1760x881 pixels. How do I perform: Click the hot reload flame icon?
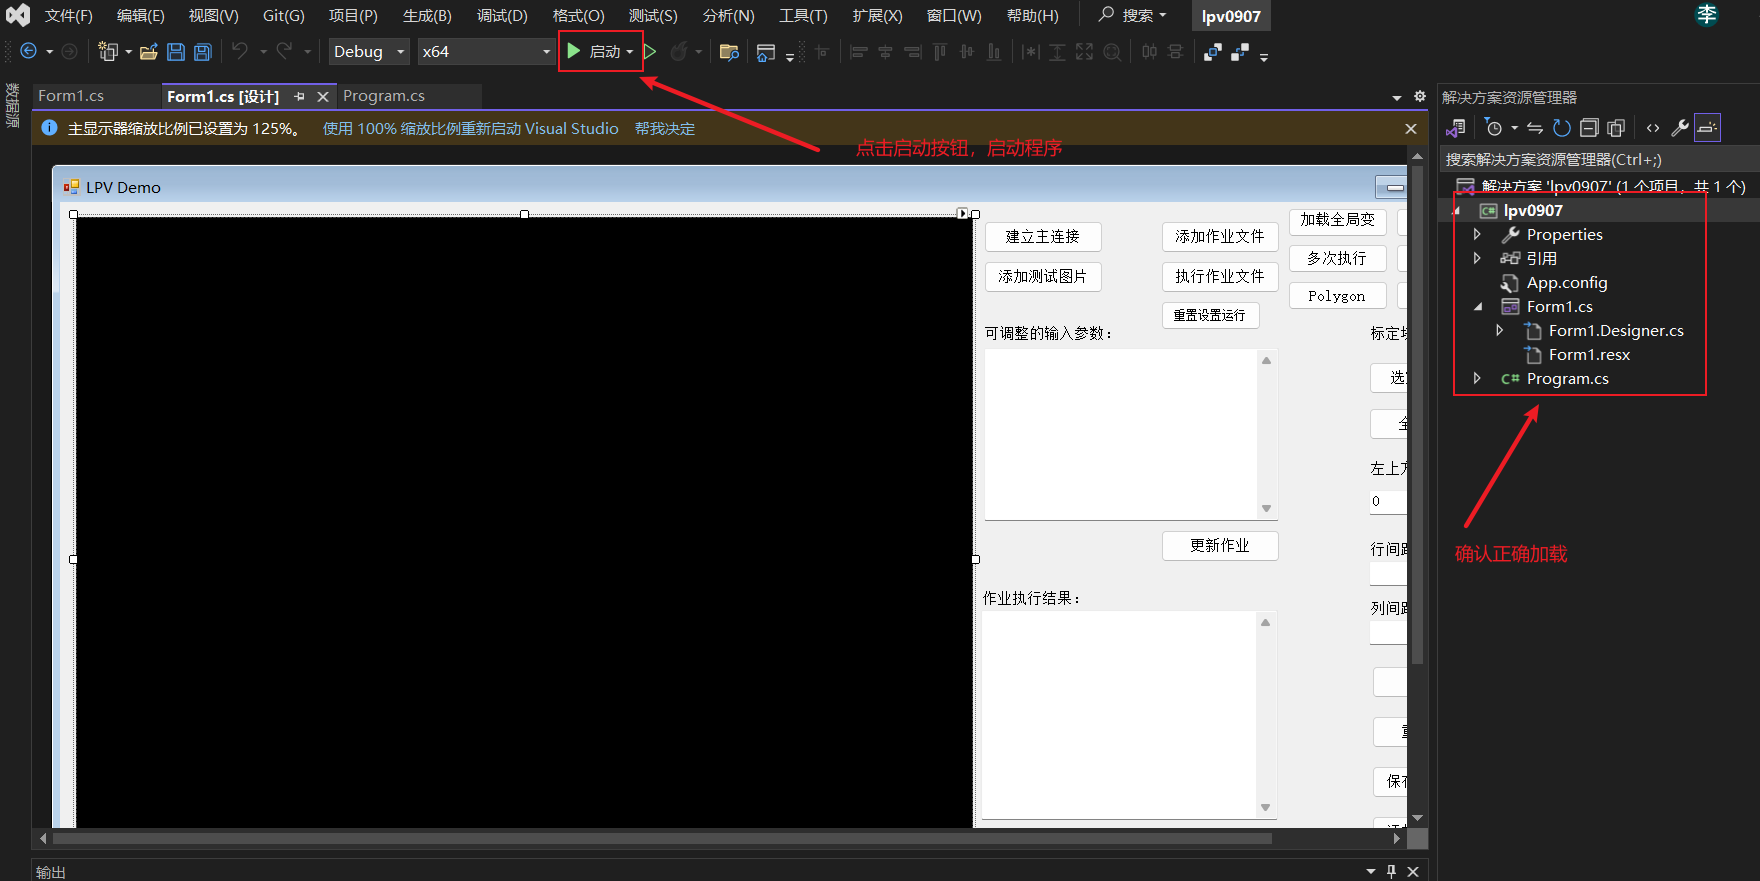point(679,51)
